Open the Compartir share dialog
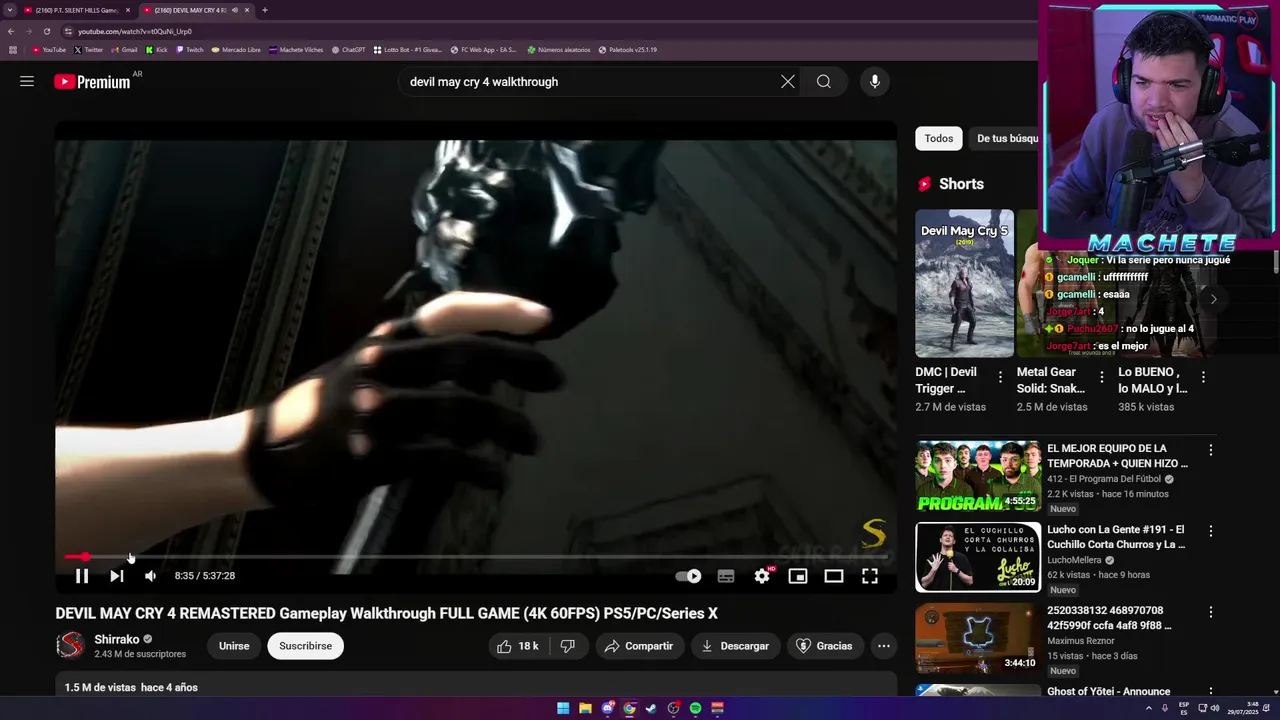The width and height of the screenshot is (1280, 720). pyautogui.click(x=640, y=646)
